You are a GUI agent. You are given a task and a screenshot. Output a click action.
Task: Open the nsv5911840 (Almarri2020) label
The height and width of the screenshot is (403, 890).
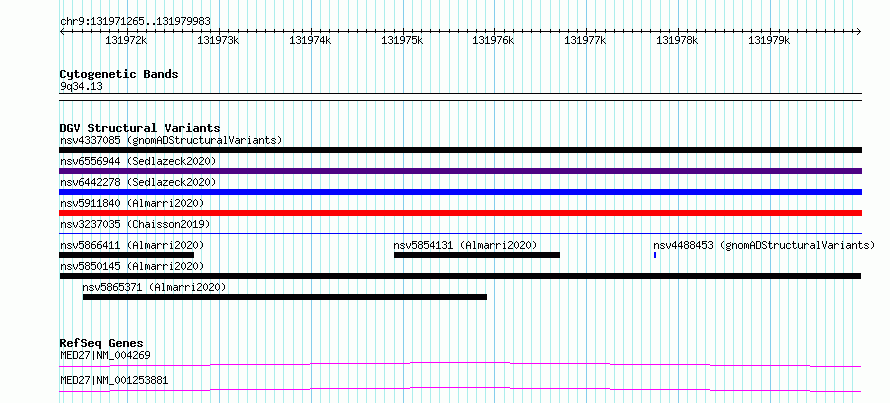click(132, 203)
